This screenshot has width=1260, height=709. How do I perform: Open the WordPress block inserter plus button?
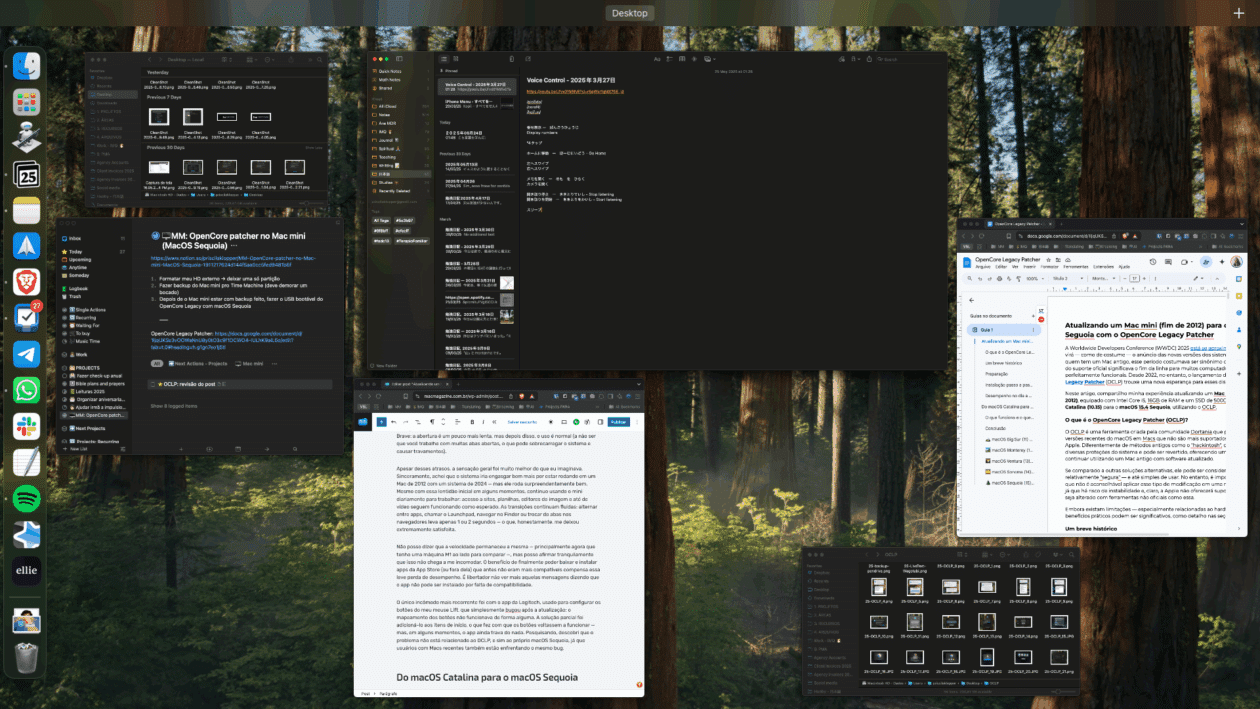[381, 422]
